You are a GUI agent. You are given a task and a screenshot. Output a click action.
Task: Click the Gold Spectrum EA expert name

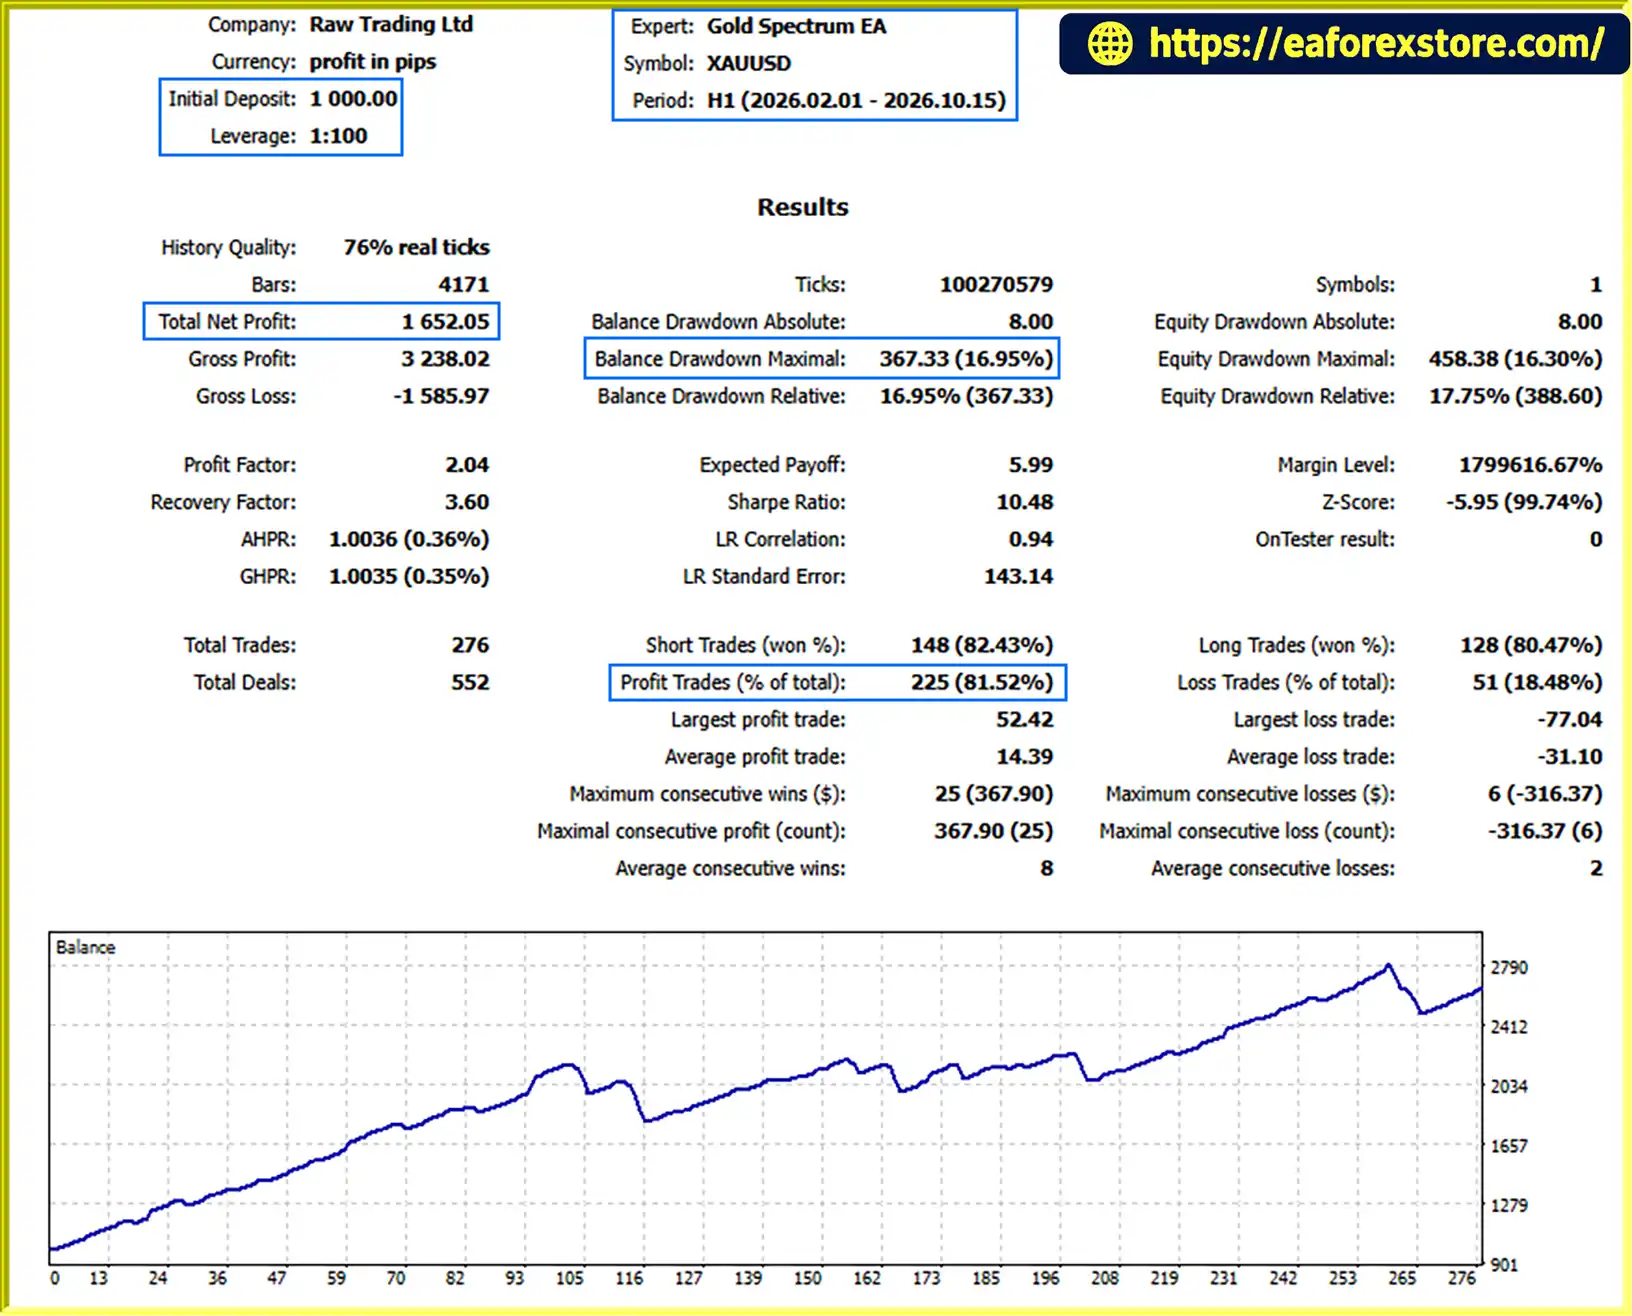coord(796,26)
